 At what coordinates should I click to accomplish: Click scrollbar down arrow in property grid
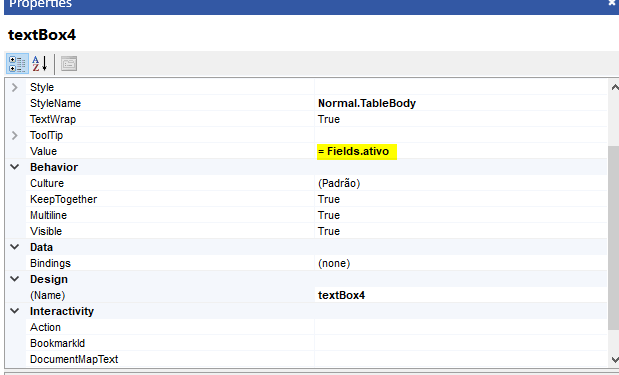click(x=614, y=360)
